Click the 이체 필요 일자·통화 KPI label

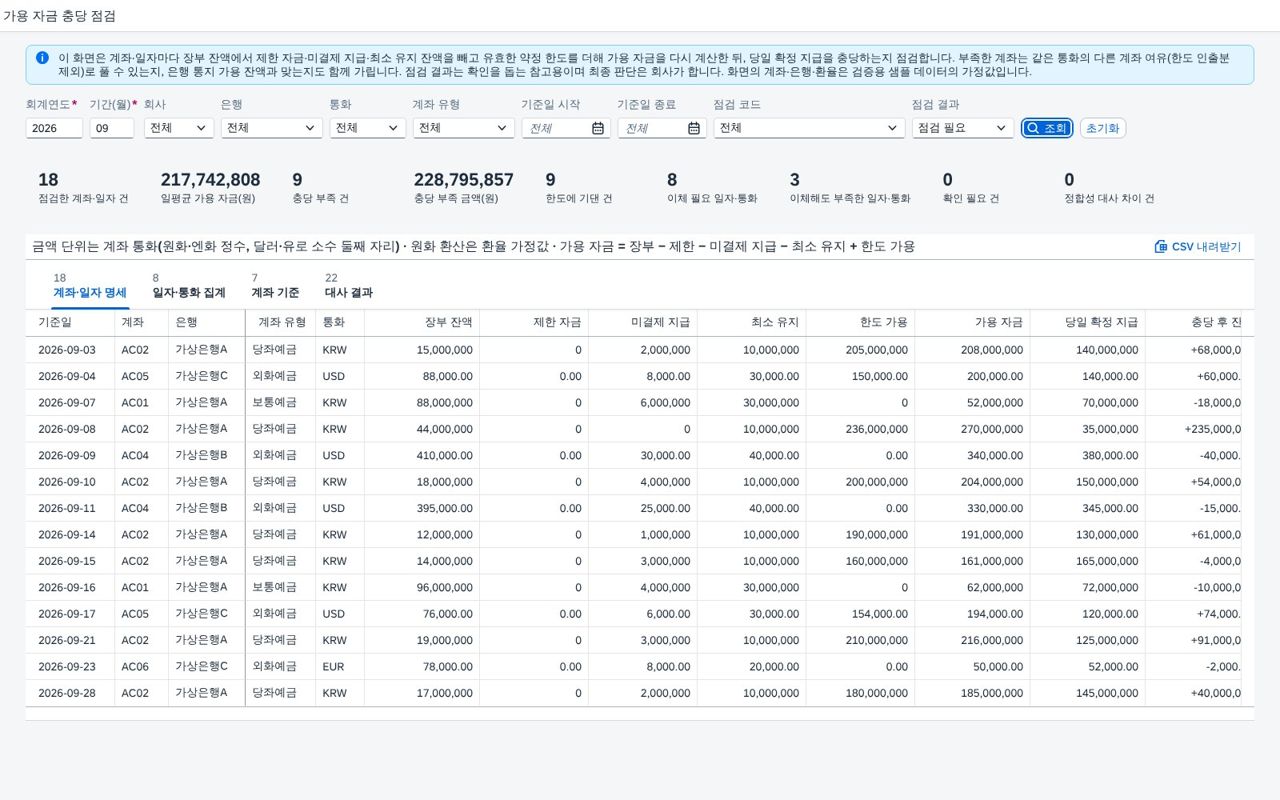point(712,199)
